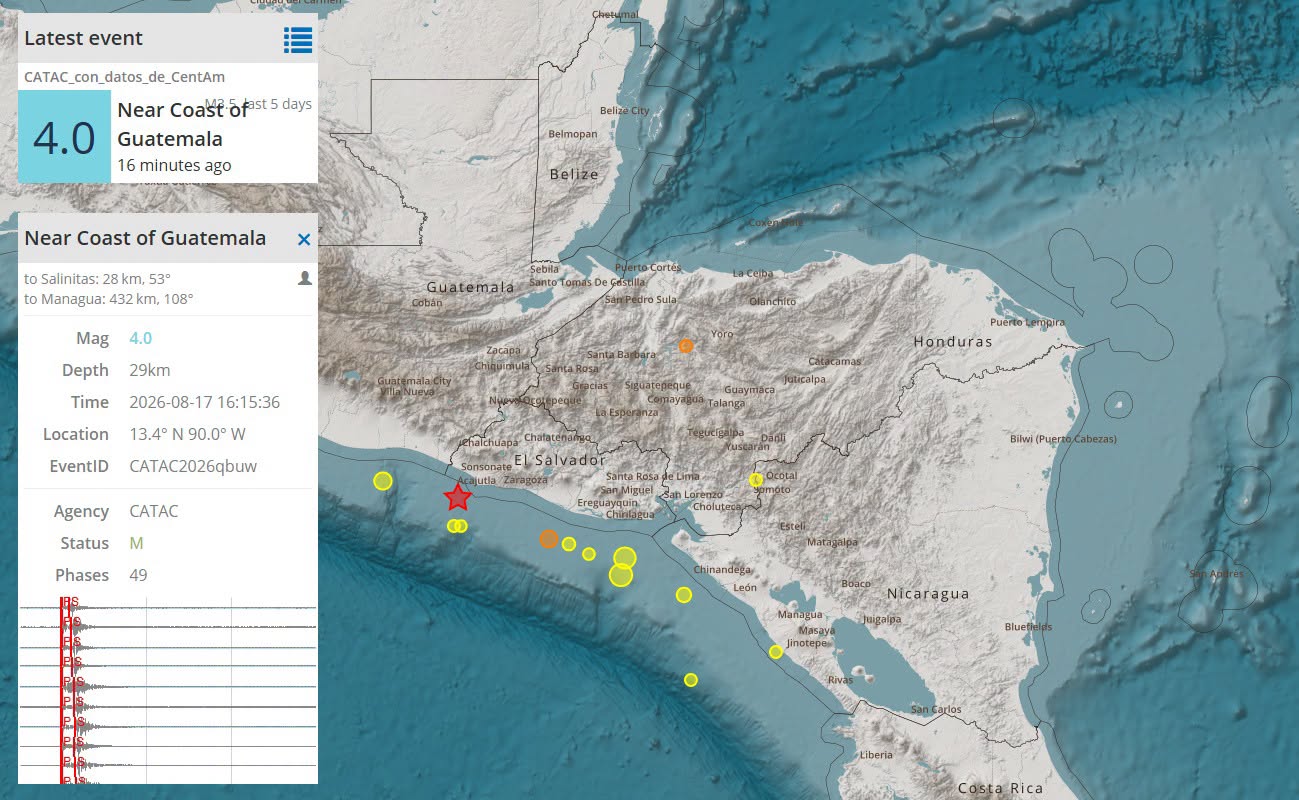Select the orange event circle near Yoro
Image resolution: width=1299 pixels, height=800 pixels.
click(x=686, y=346)
